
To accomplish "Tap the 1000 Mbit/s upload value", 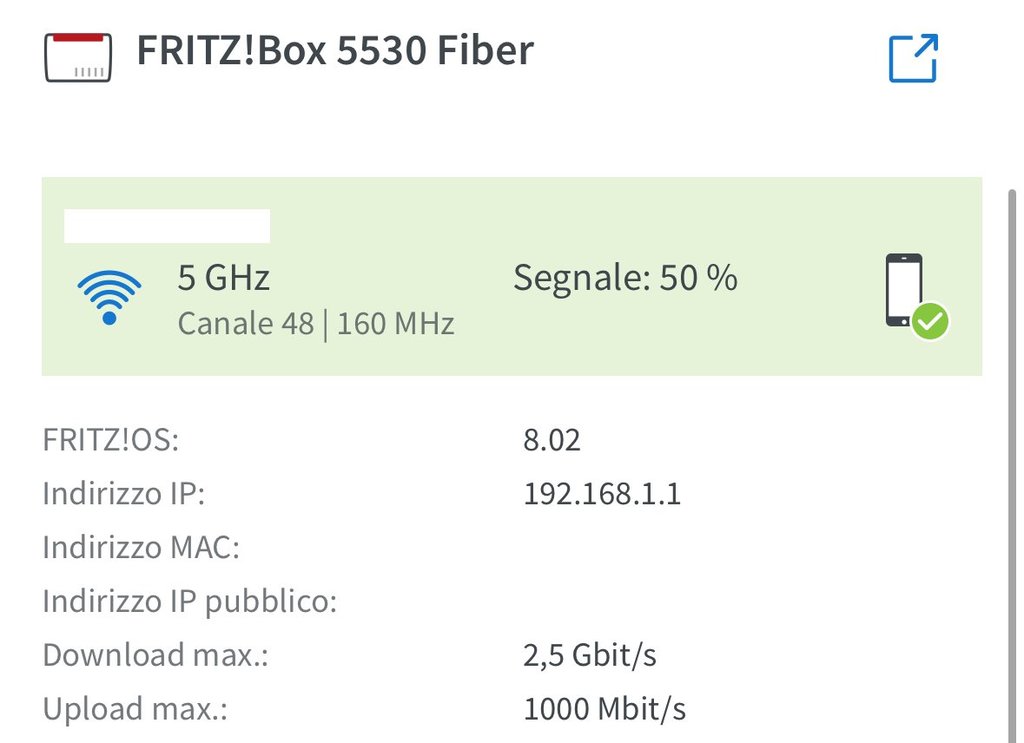I will [605, 710].
